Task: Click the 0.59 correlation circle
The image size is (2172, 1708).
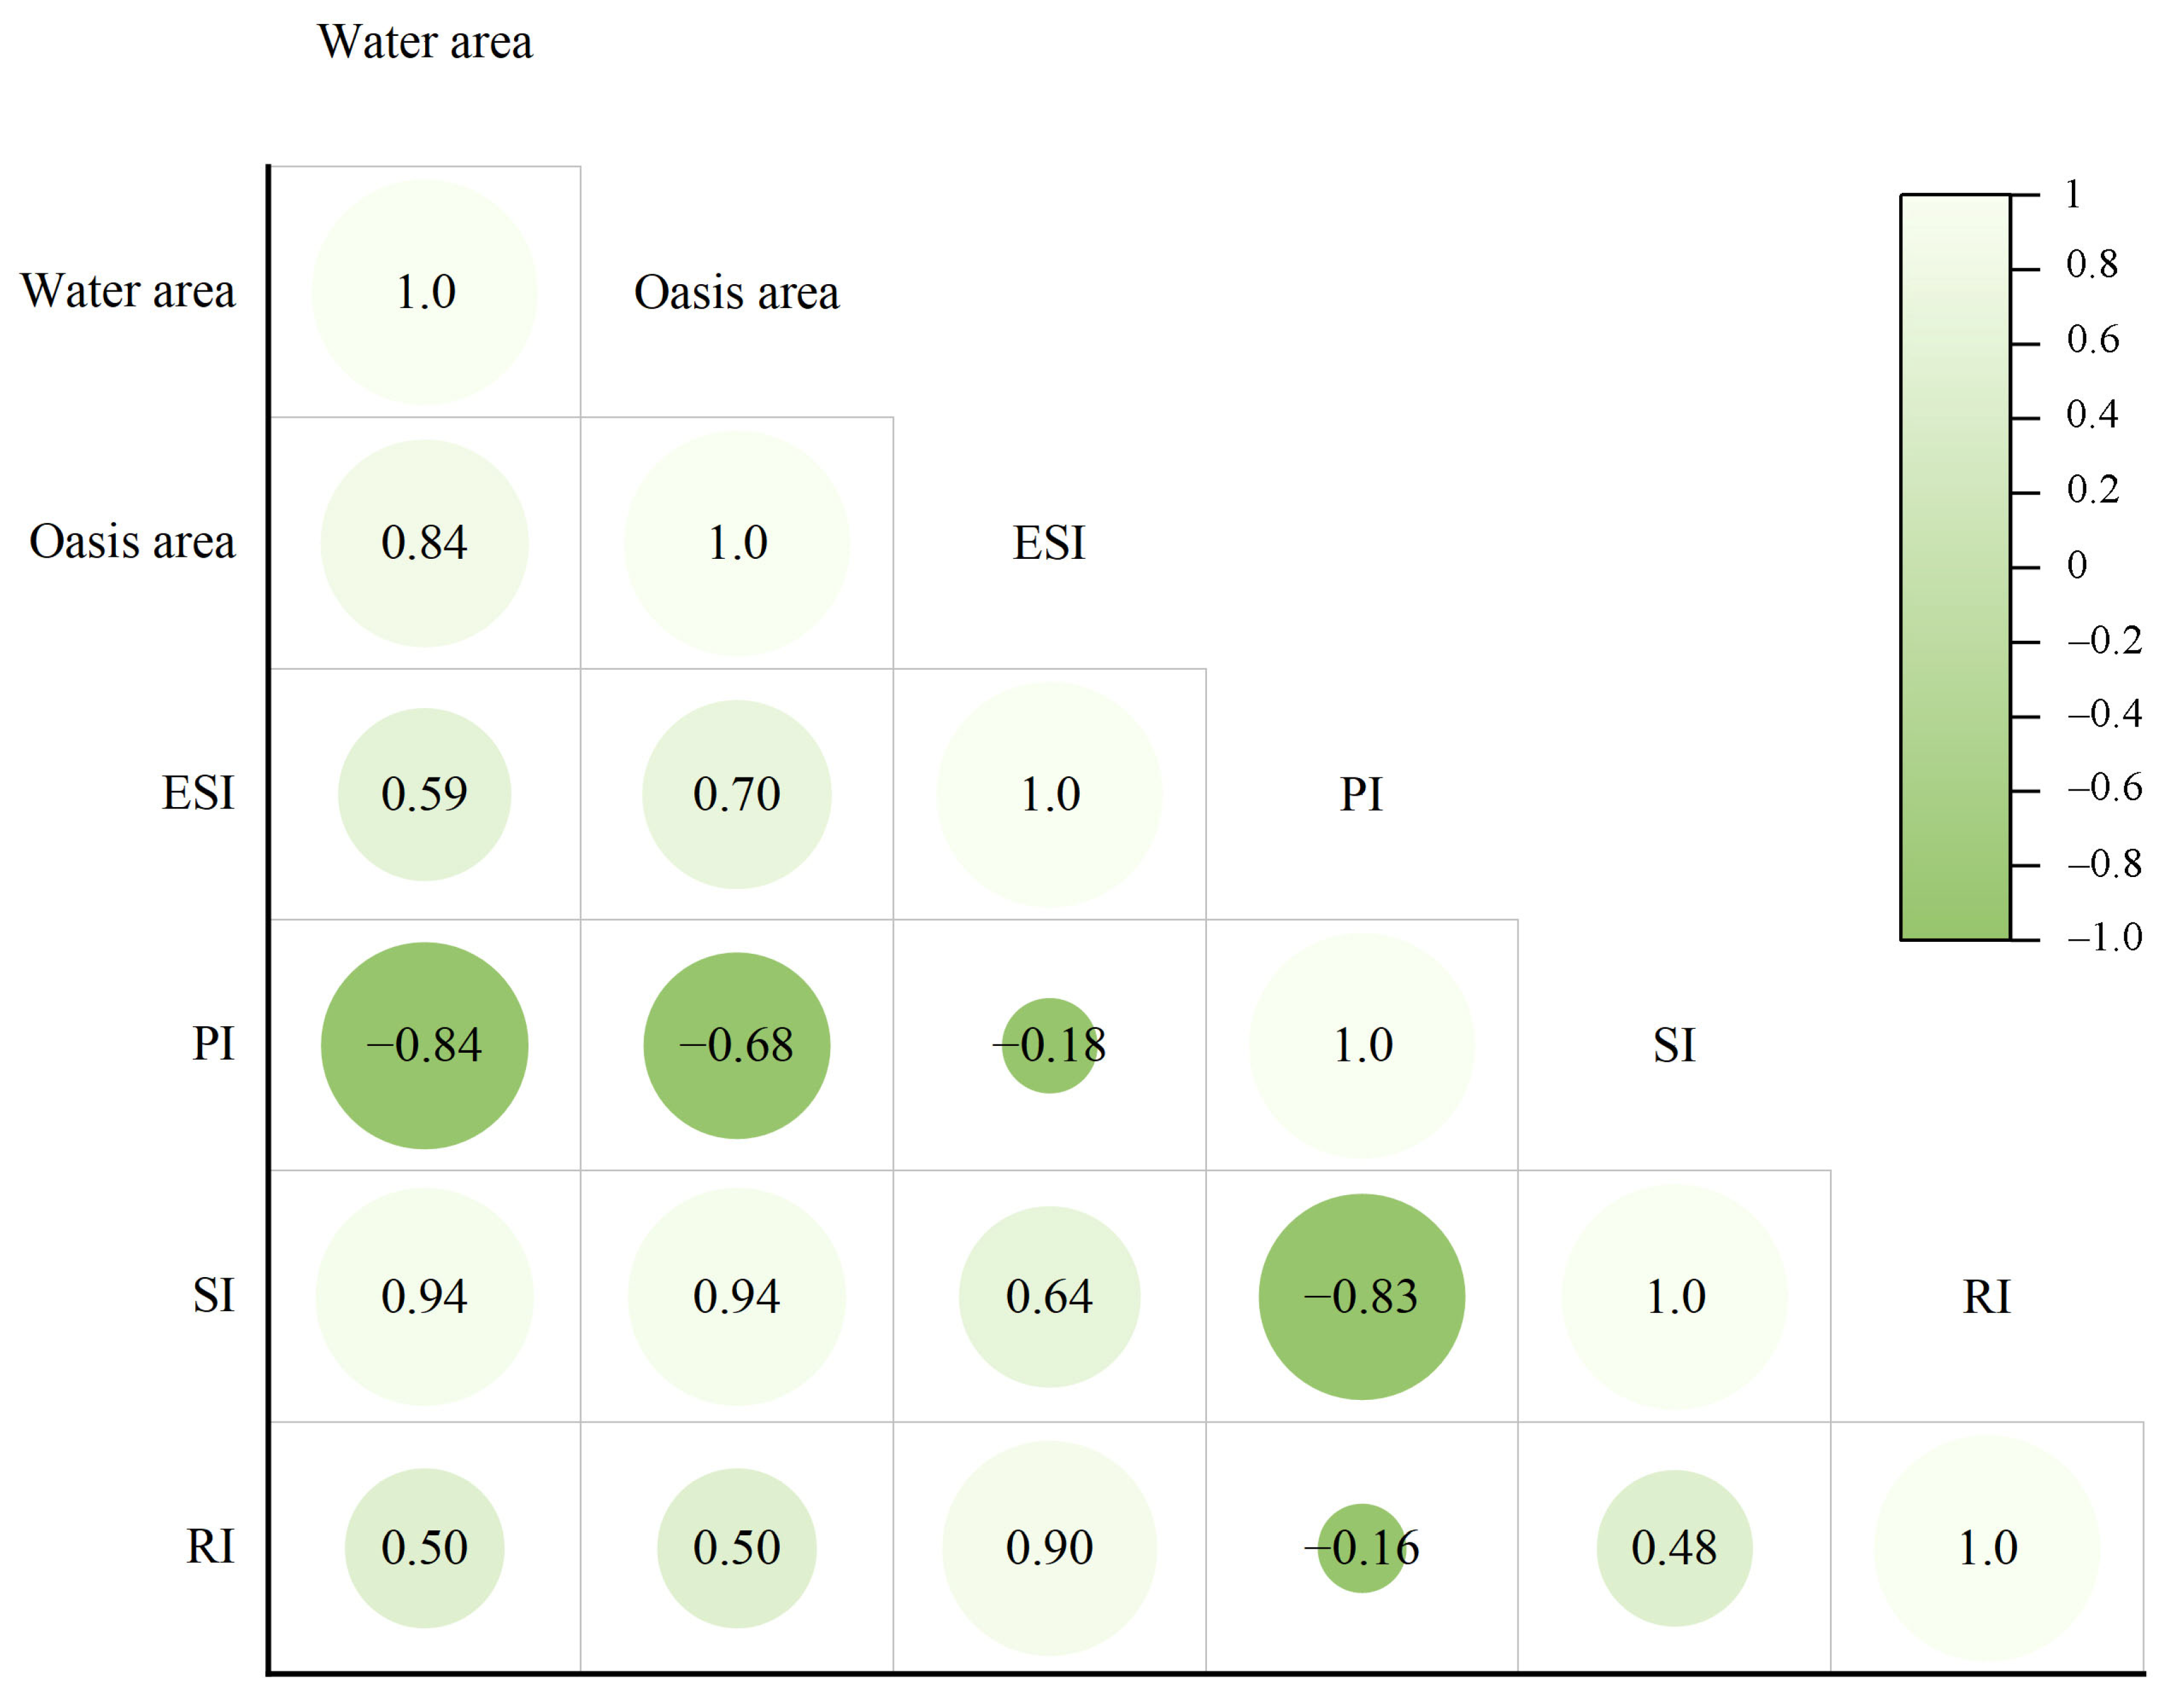Action: 424,794
